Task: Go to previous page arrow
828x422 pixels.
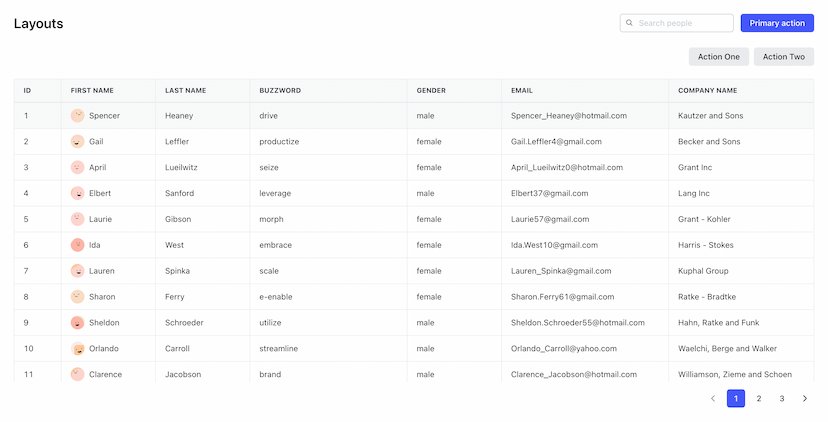Action: tap(713, 398)
